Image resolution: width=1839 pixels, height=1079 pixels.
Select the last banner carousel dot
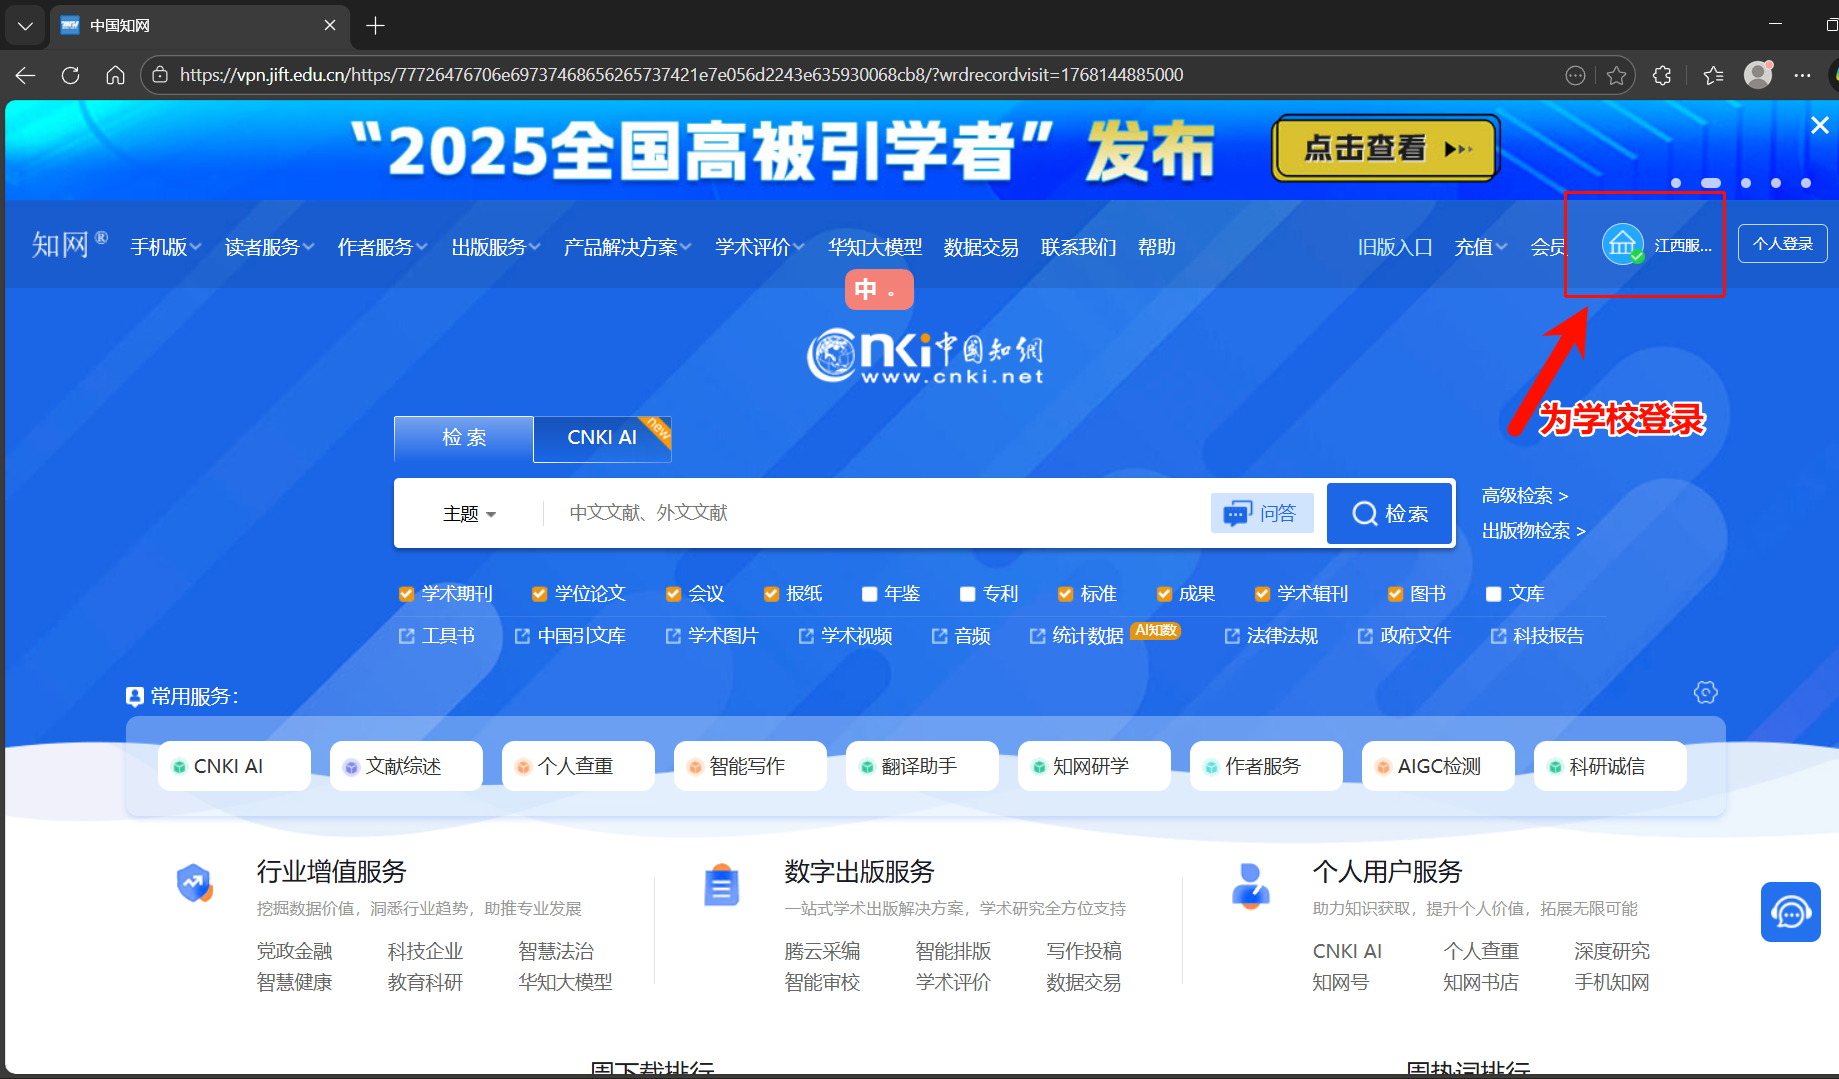[x=1806, y=183]
